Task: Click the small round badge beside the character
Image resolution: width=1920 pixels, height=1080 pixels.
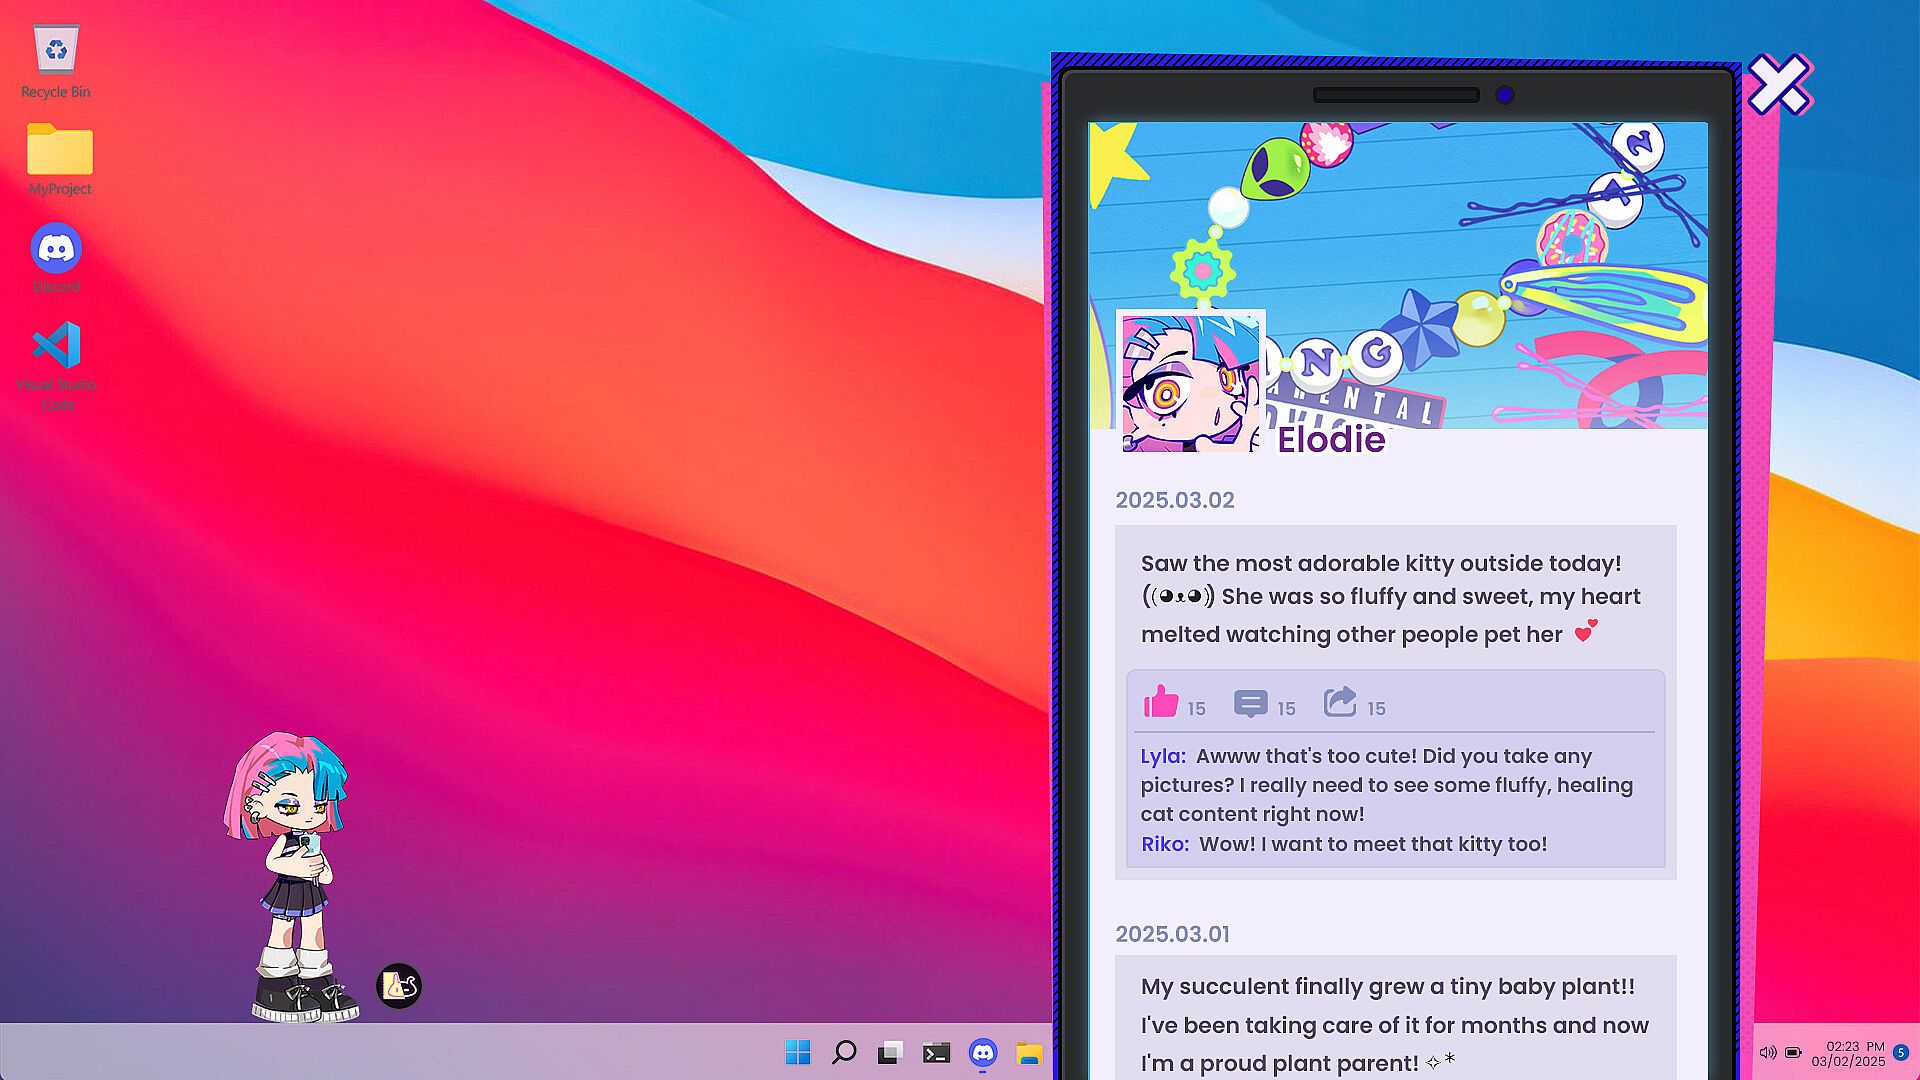Action: (399, 986)
